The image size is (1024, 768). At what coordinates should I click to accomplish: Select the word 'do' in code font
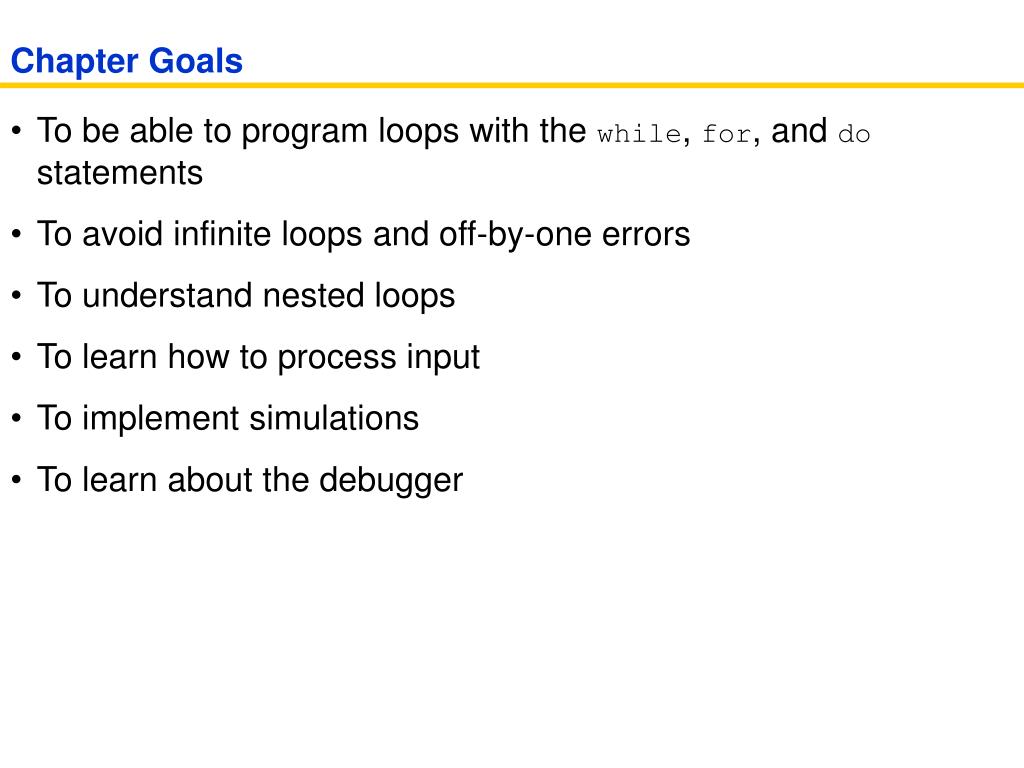click(x=854, y=134)
